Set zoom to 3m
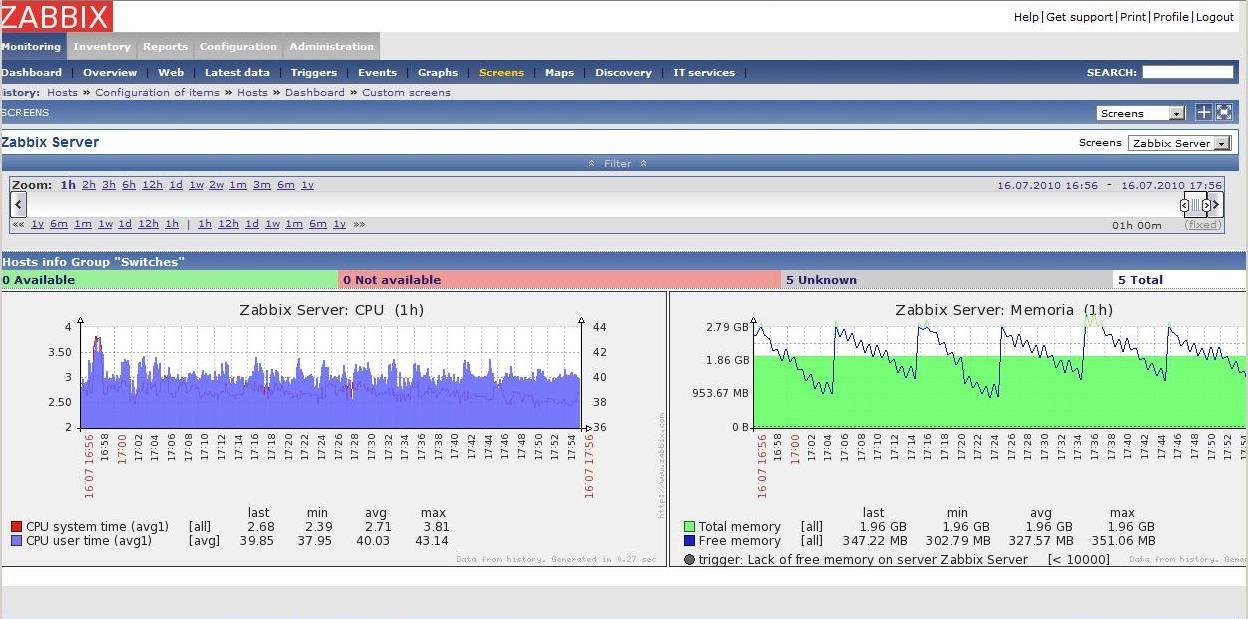1248x619 pixels. coord(262,185)
